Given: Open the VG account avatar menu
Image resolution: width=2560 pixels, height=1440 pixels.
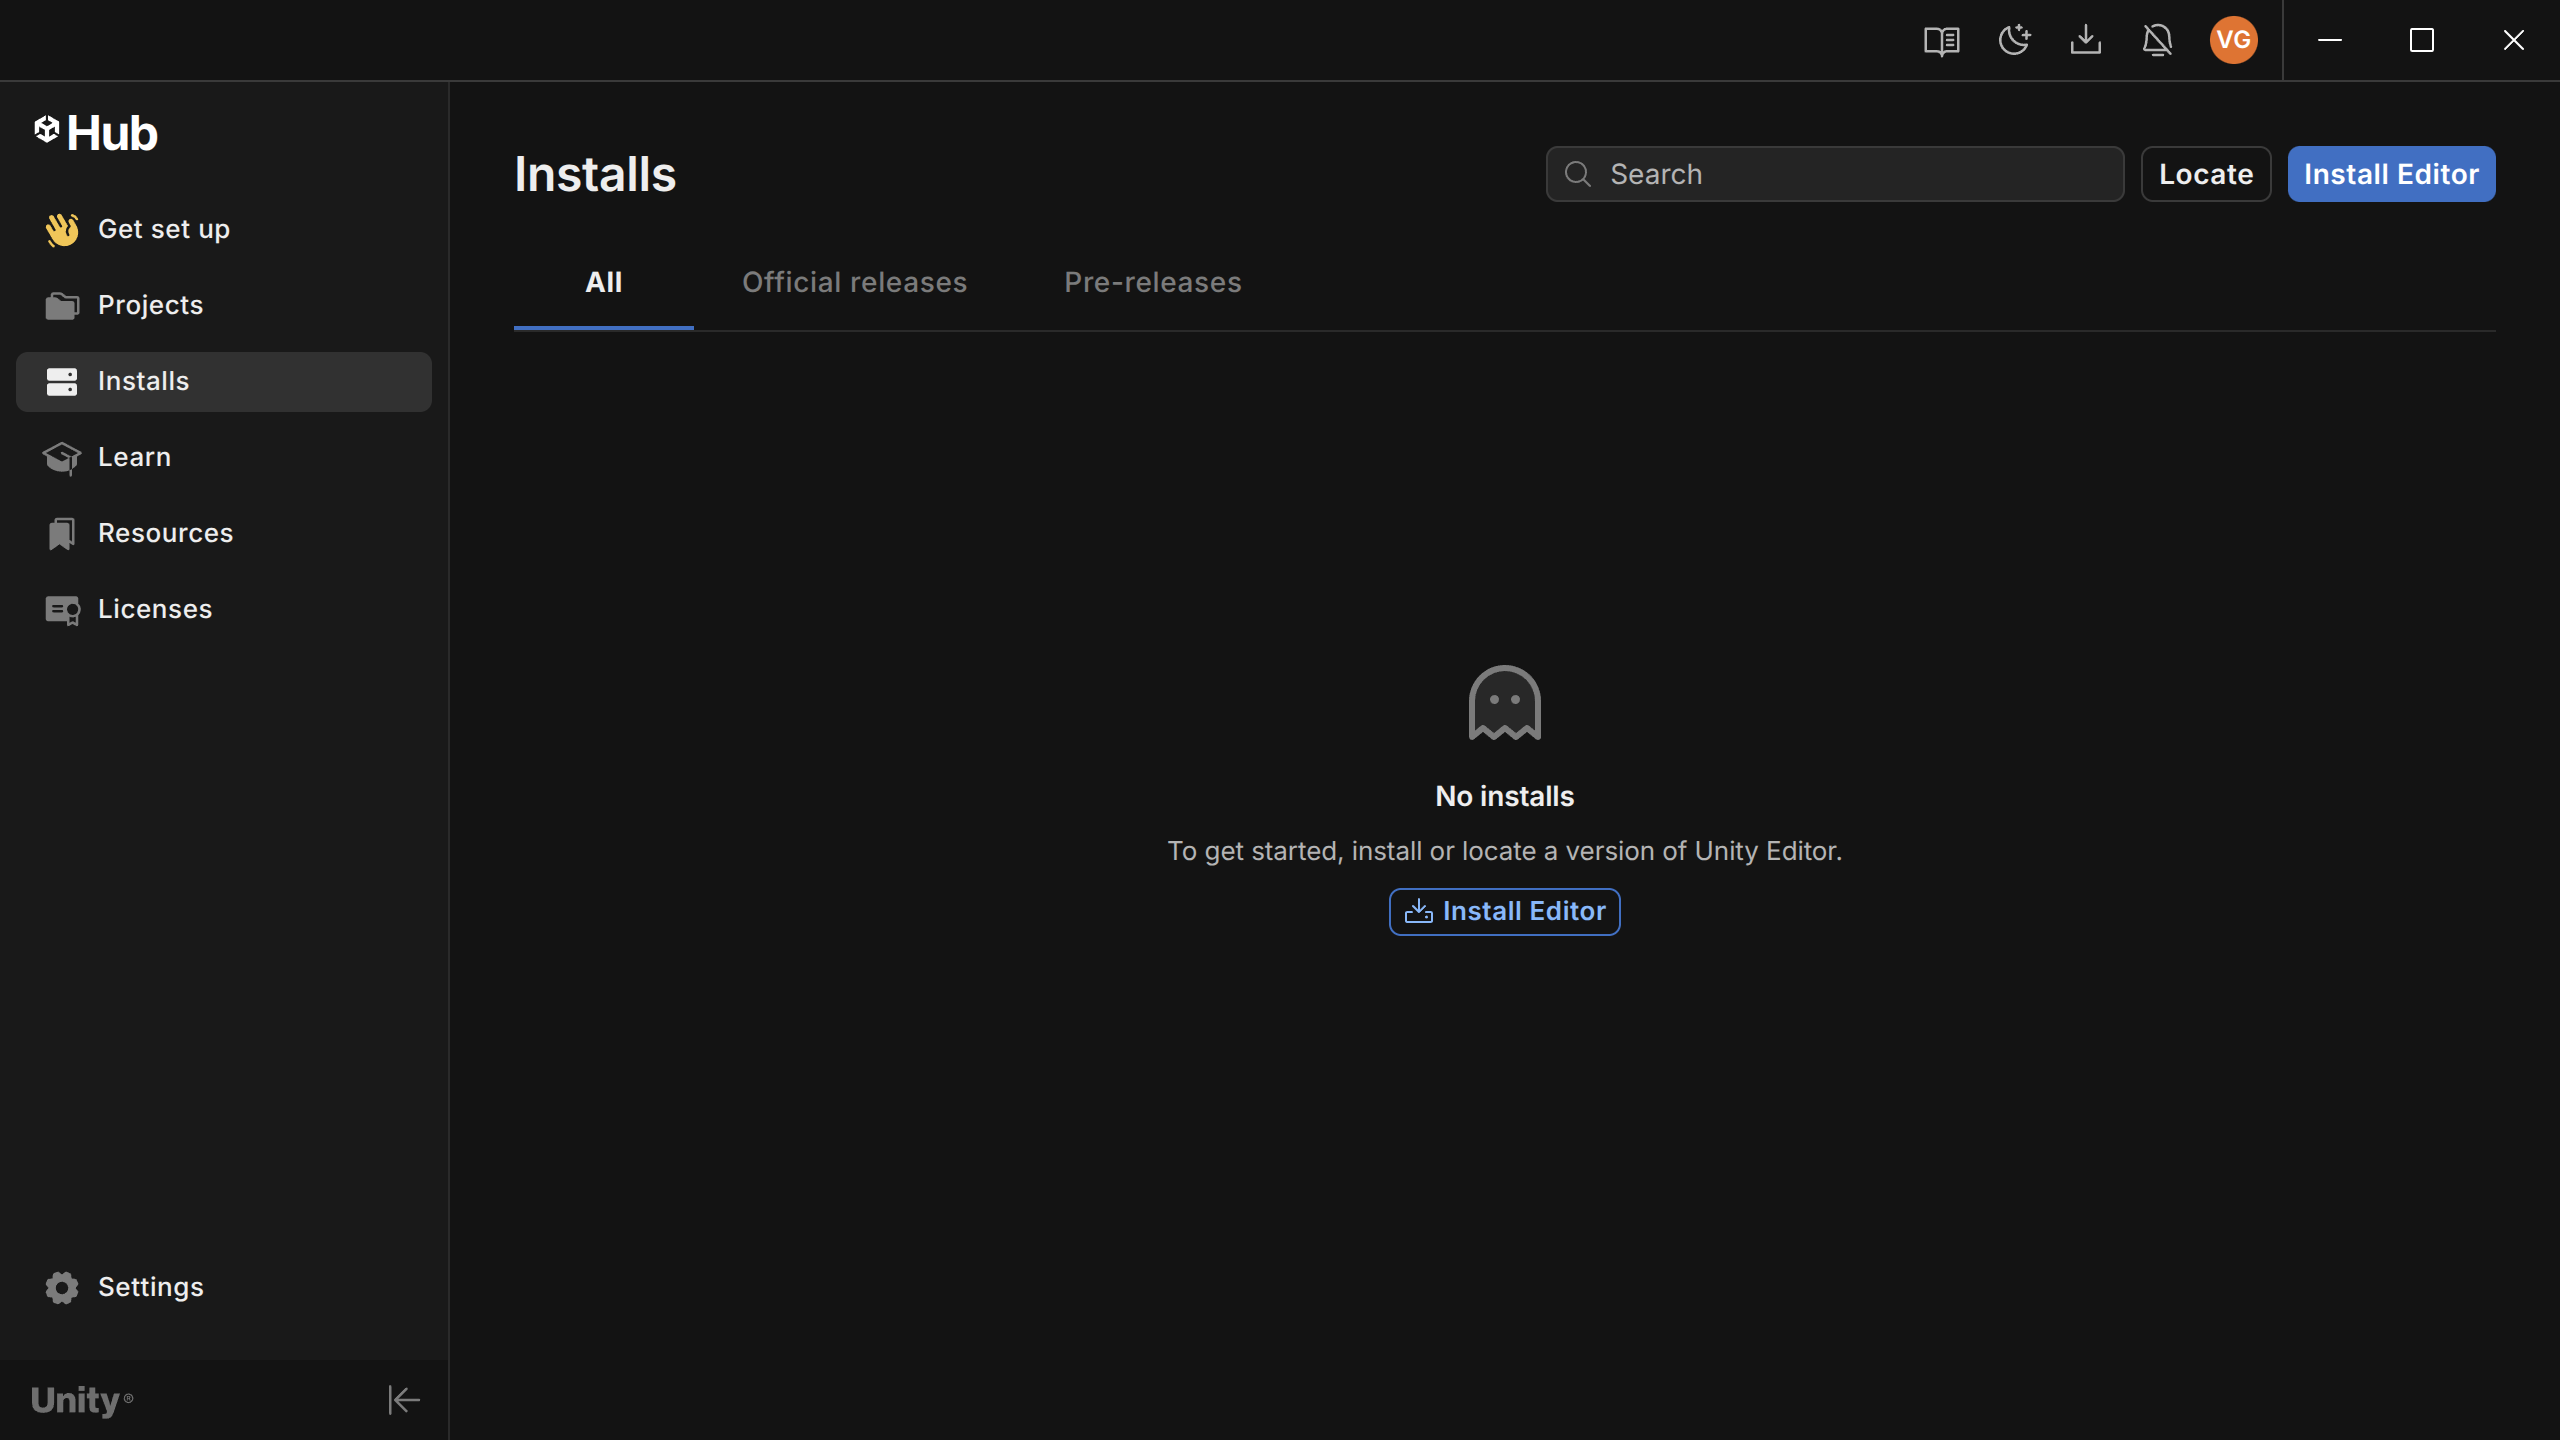Looking at the screenshot, I should click(2233, 41).
